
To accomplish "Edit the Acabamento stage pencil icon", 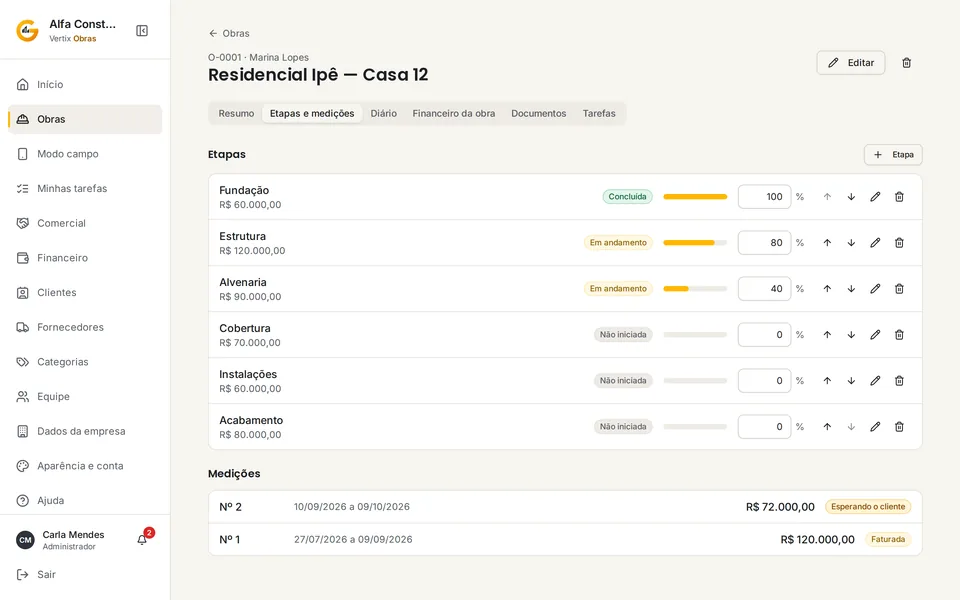I will coord(875,427).
